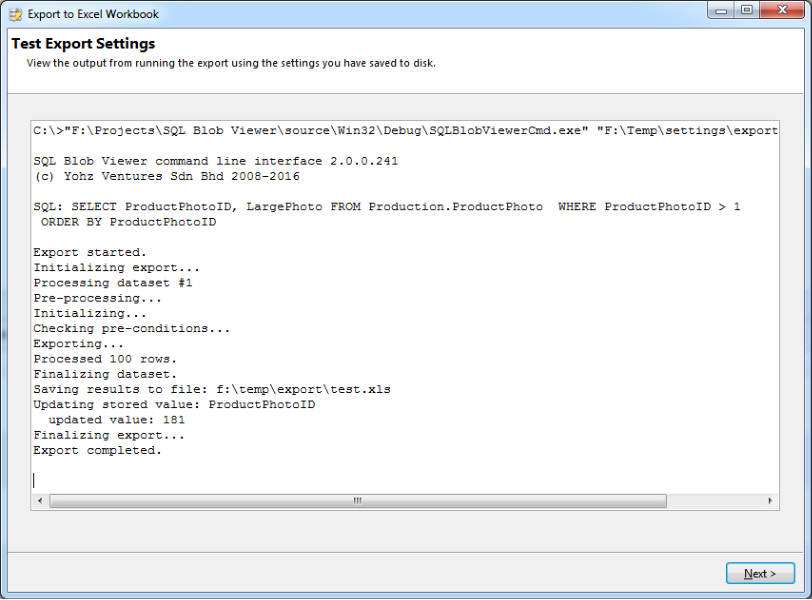Click the Yohz Ventures copyright line
812x600 pixels.
click(x=165, y=176)
